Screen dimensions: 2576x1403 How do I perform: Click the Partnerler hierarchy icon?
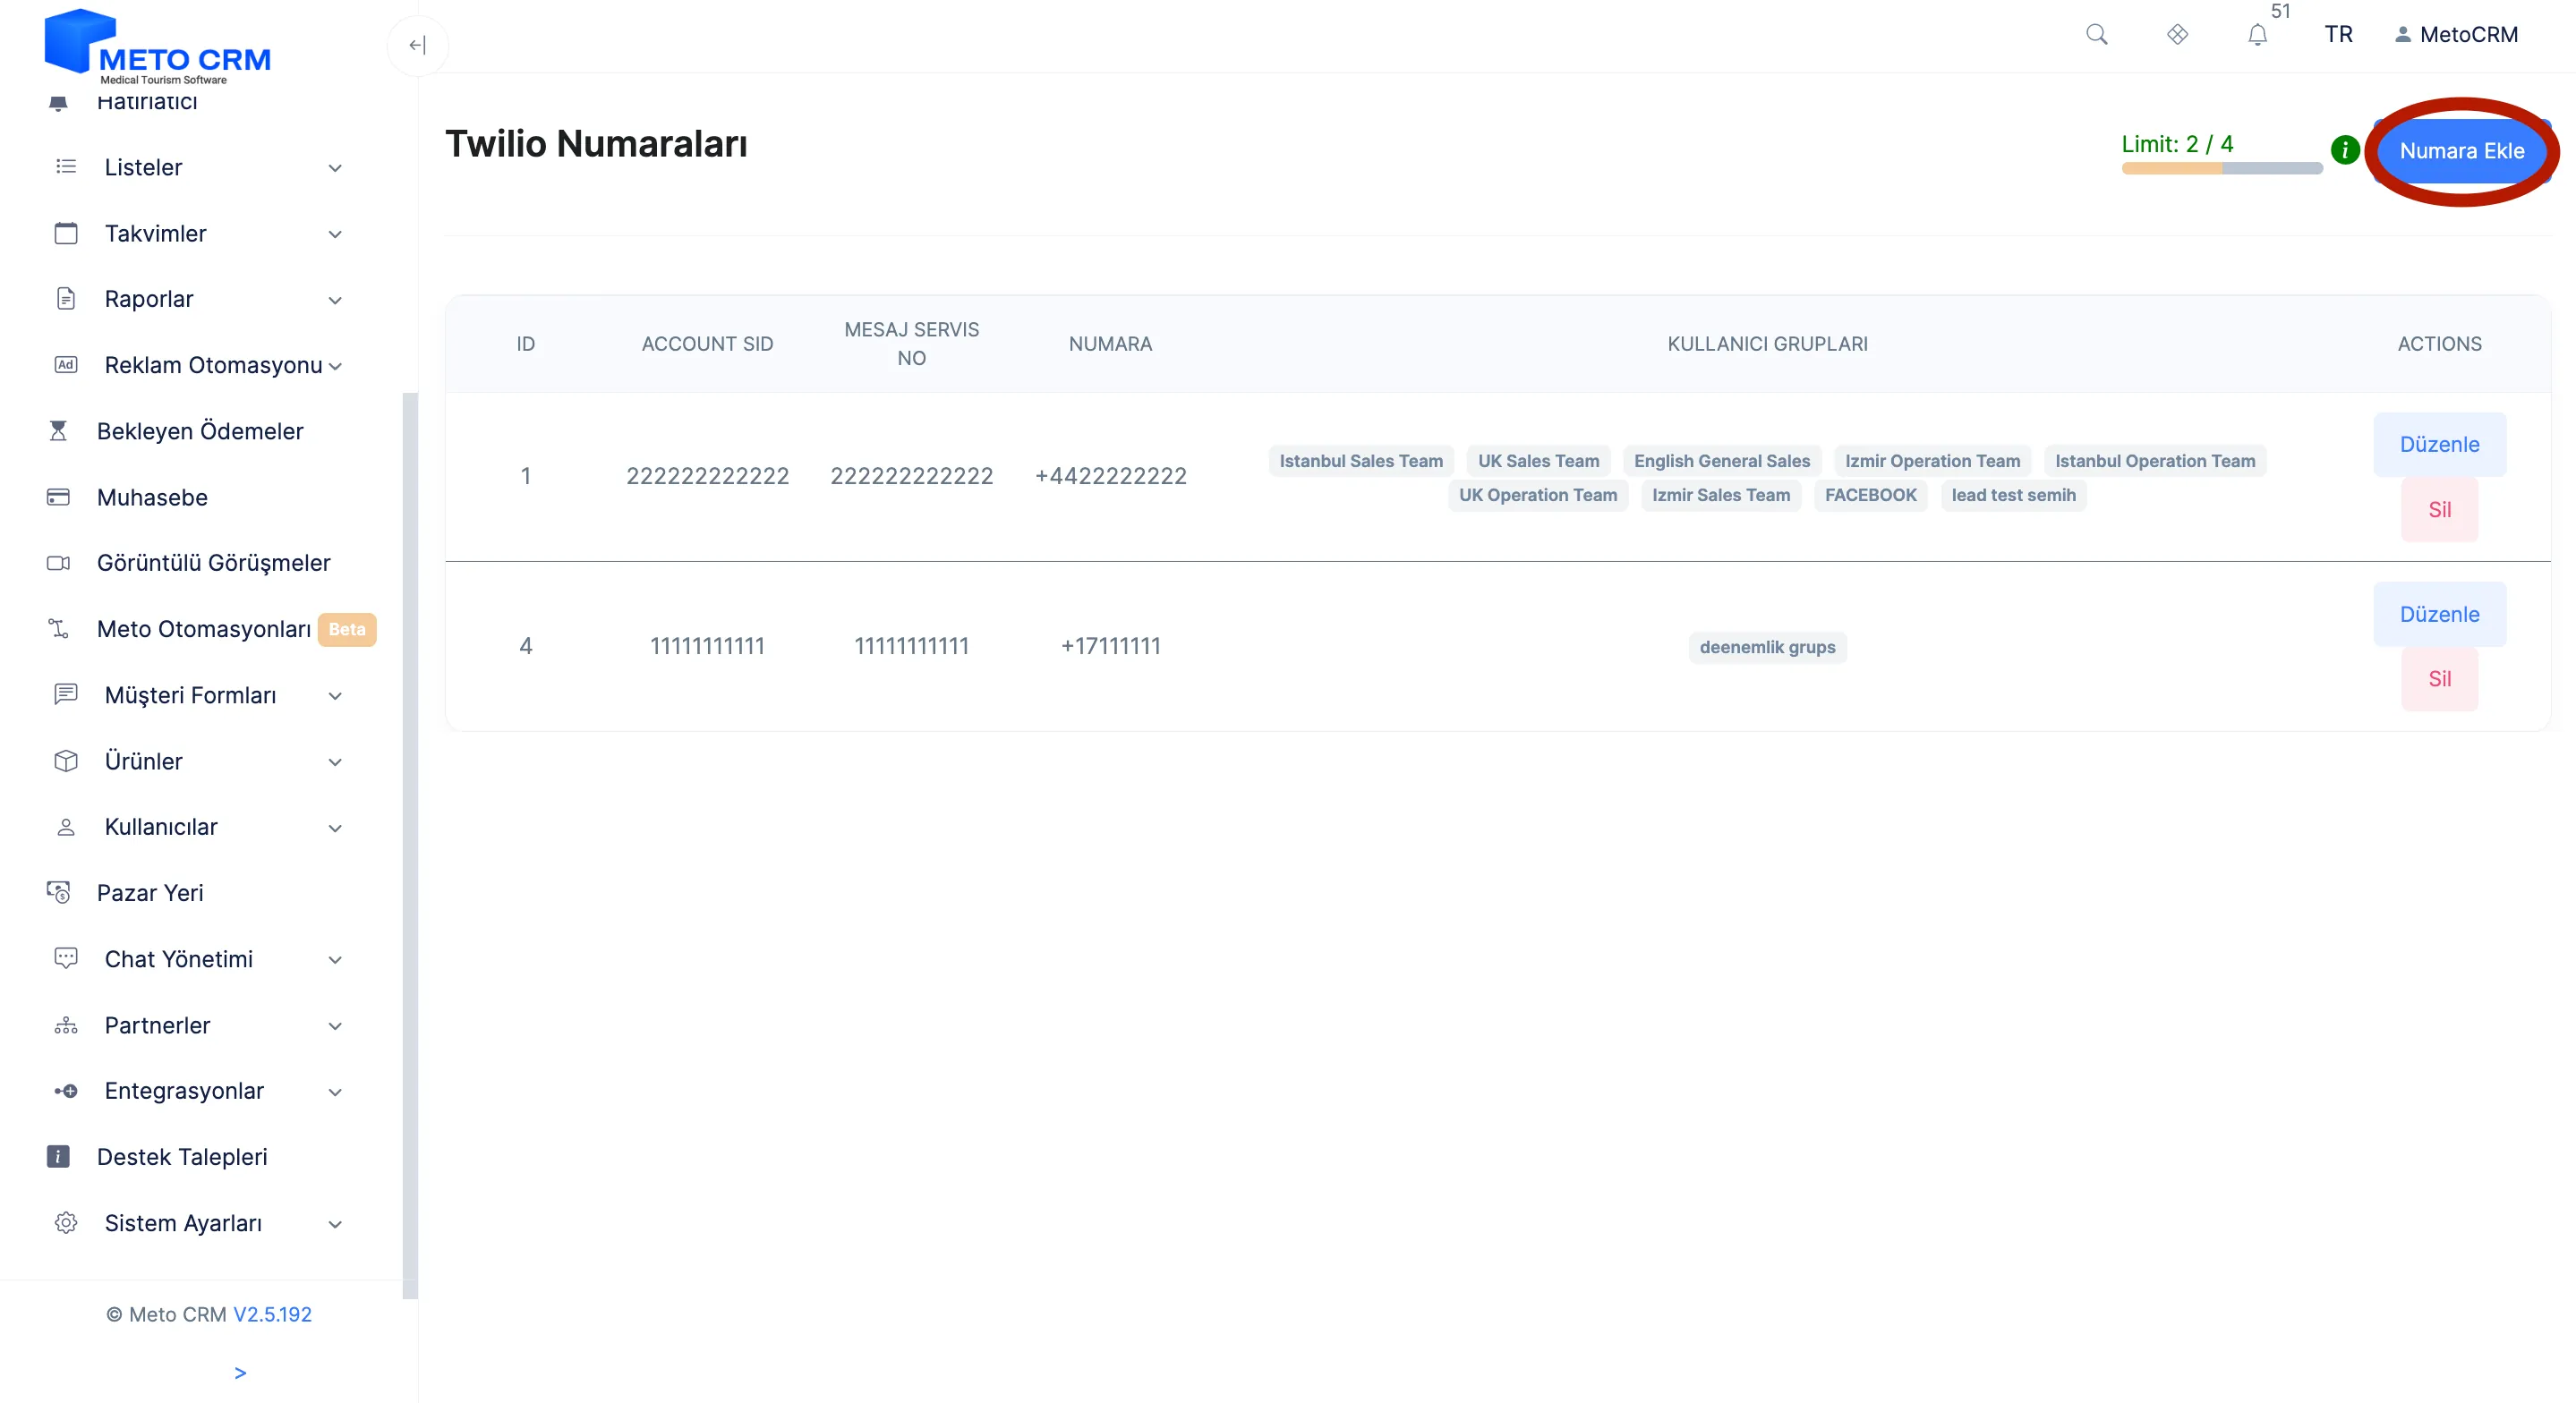[66, 1025]
